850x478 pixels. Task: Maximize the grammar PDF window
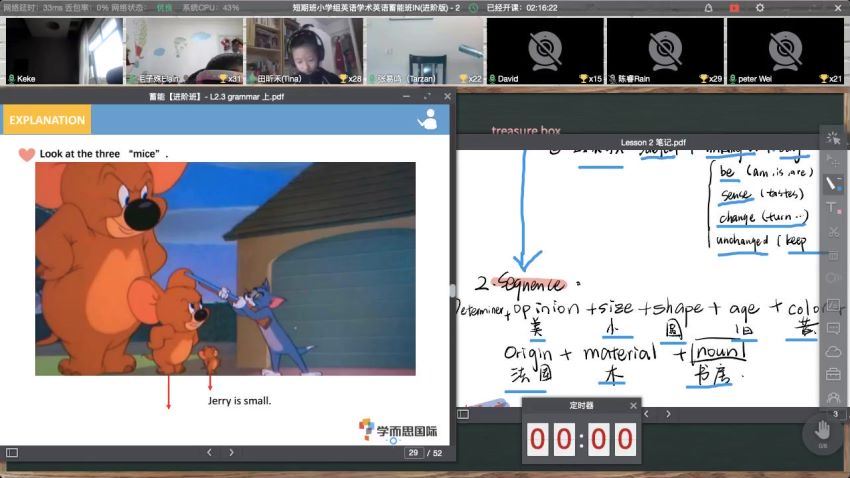tap(427, 96)
